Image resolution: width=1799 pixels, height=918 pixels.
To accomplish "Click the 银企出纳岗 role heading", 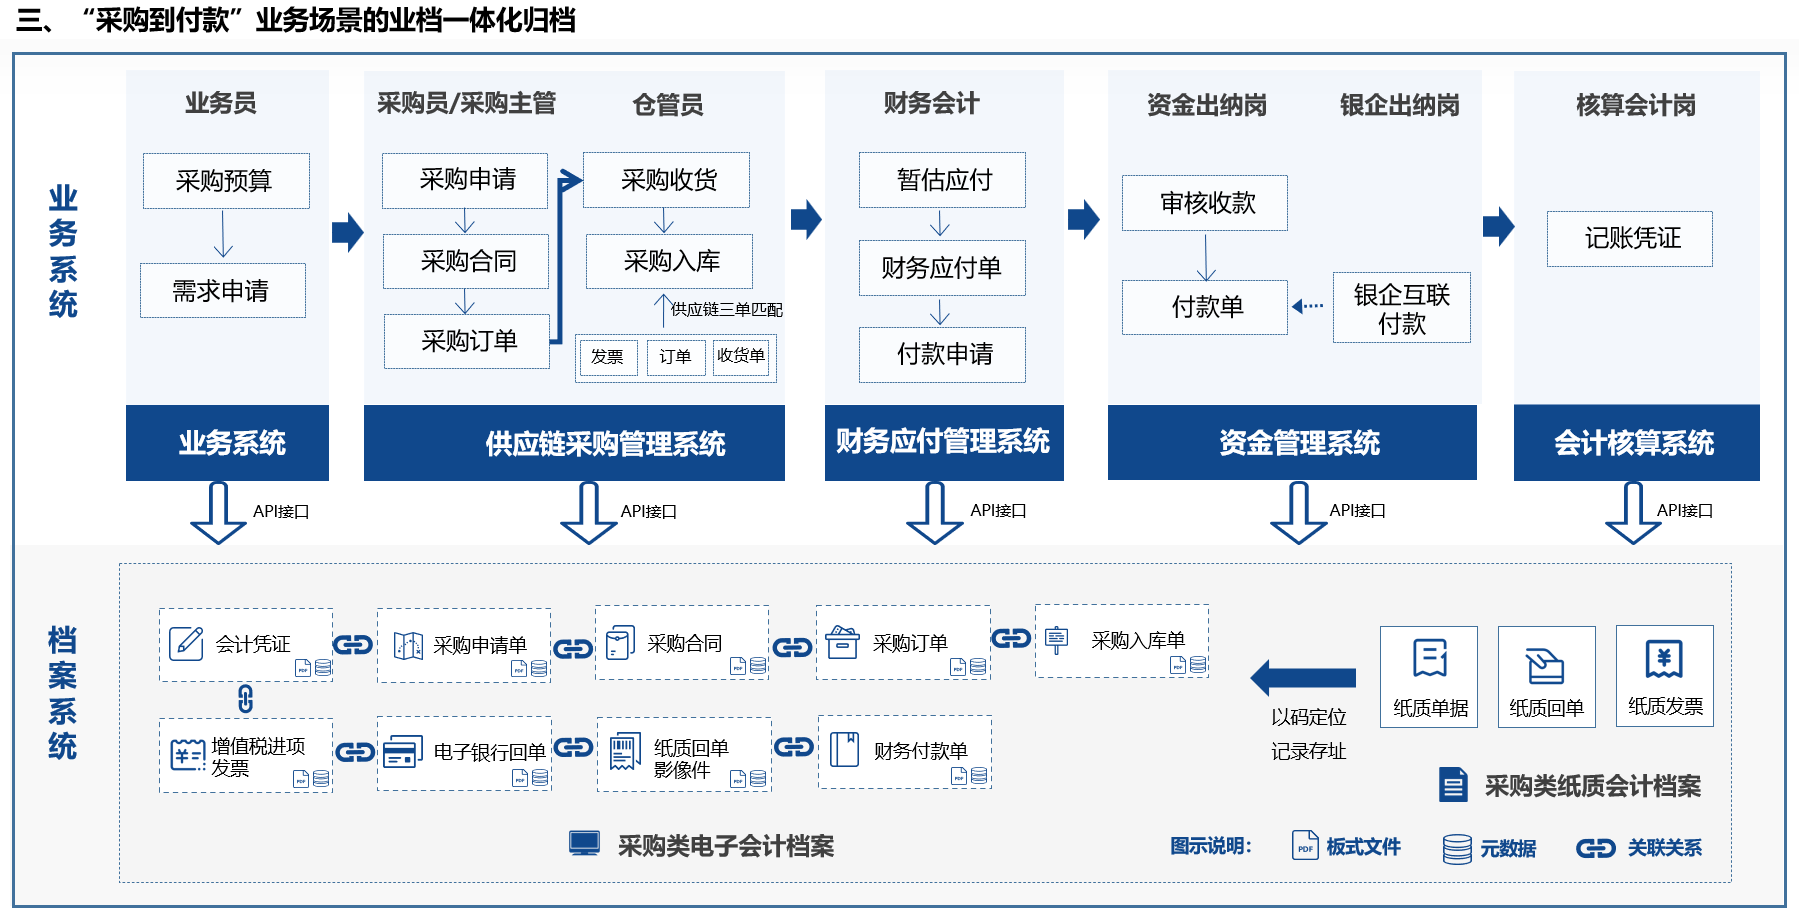I will (x=1400, y=105).
